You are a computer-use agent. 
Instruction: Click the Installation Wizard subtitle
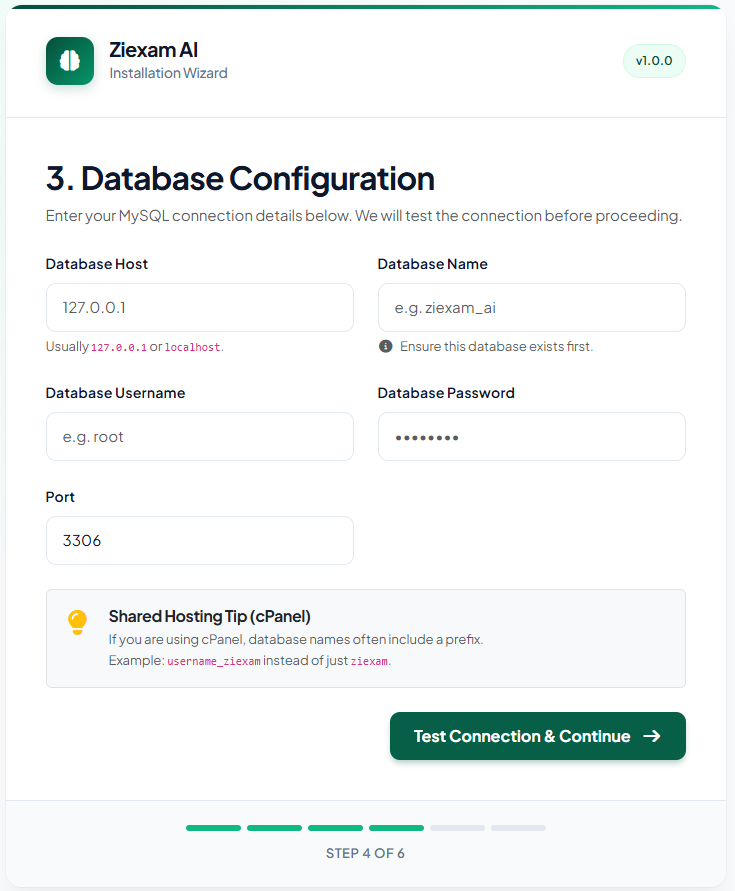(x=168, y=73)
